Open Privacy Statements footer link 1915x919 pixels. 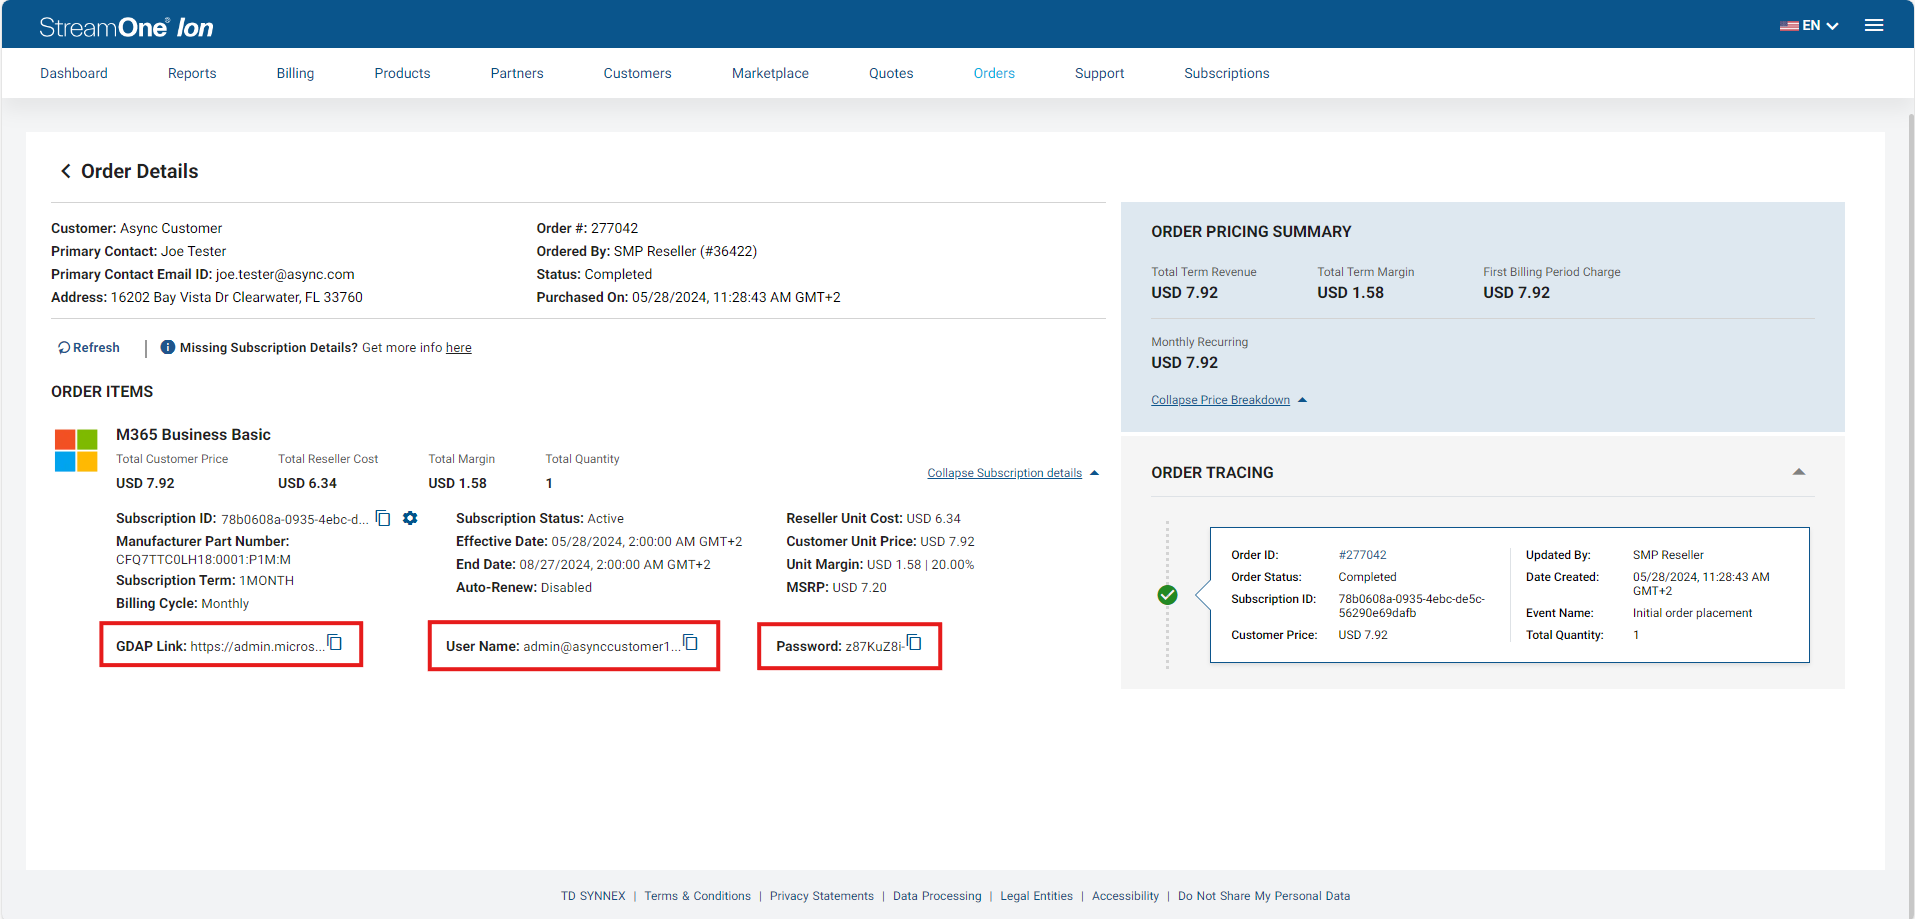(822, 896)
